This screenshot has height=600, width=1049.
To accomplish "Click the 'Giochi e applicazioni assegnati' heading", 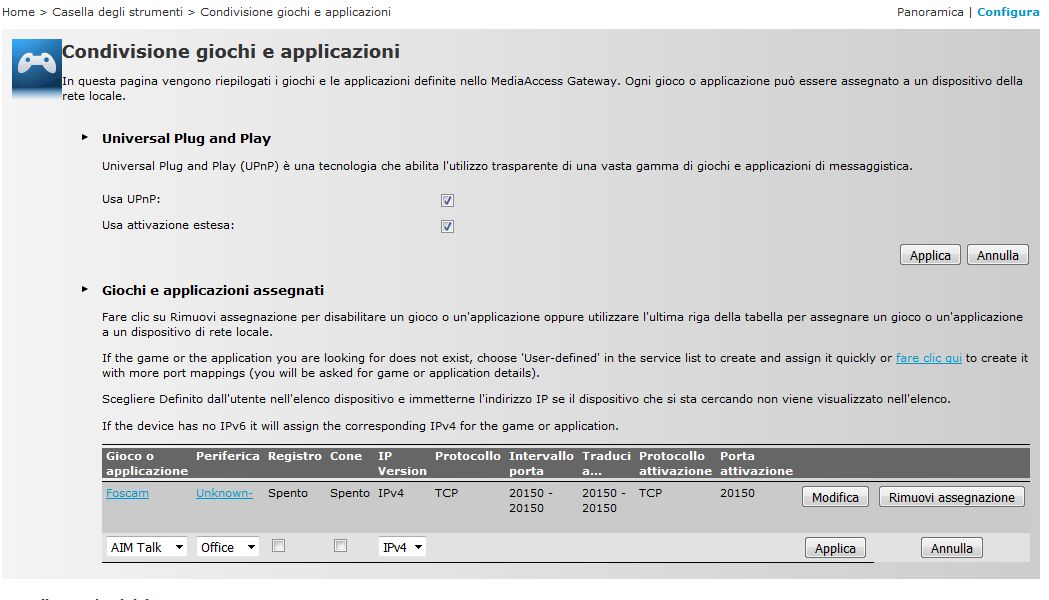I will pos(213,290).
